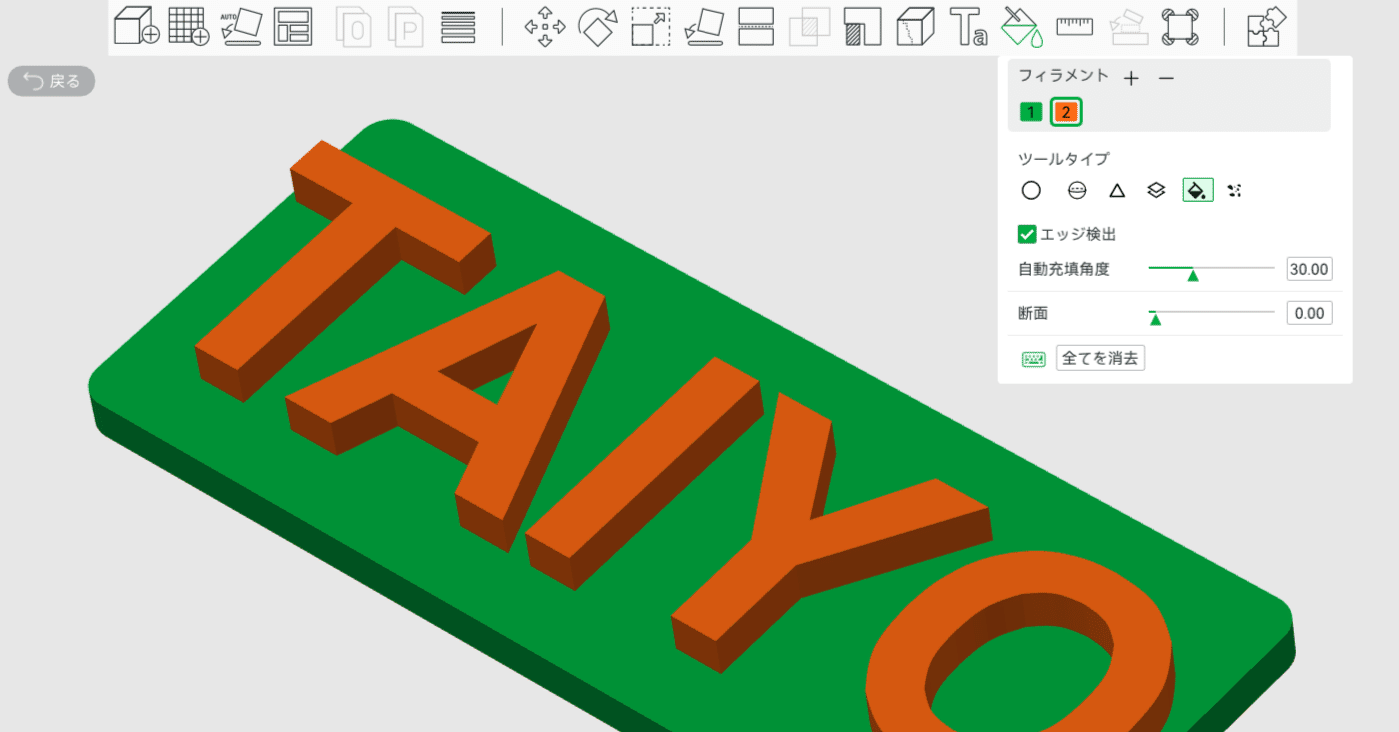The image size is (1399, 732).
Task: Add a filament with the plus button
Action: point(1131,78)
